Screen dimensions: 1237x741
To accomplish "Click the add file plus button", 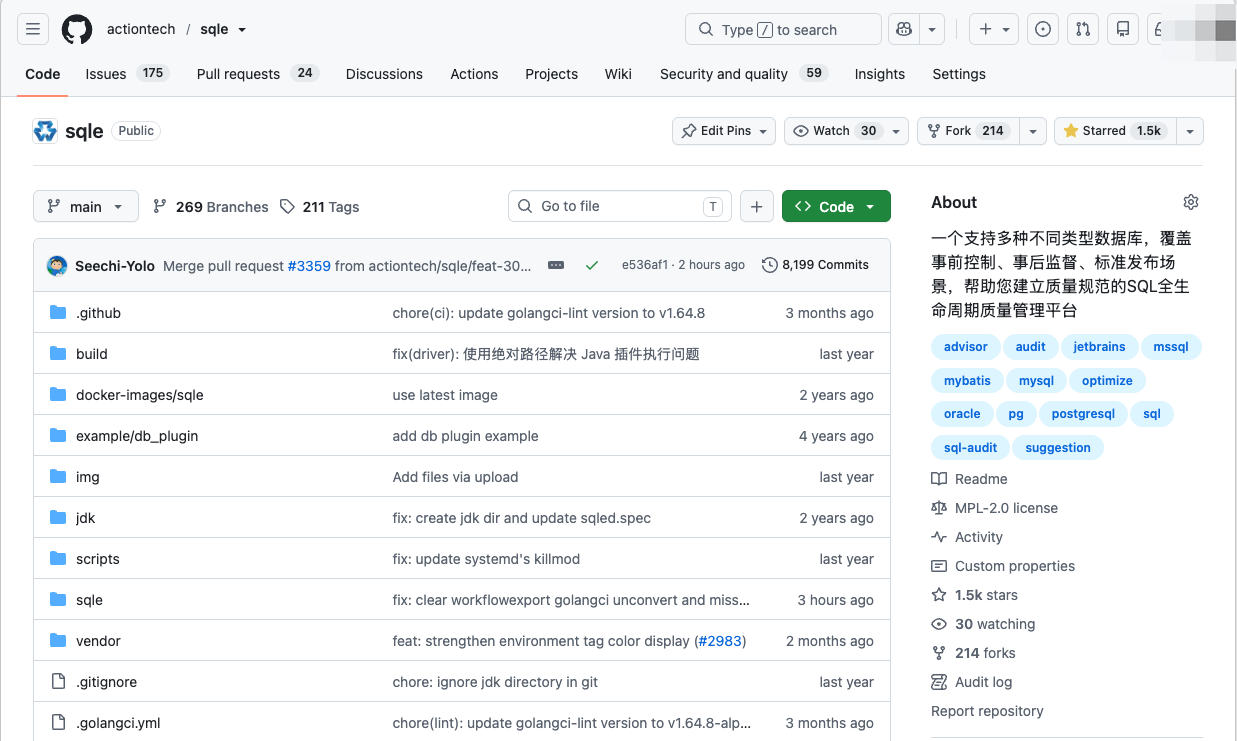I will tap(756, 207).
